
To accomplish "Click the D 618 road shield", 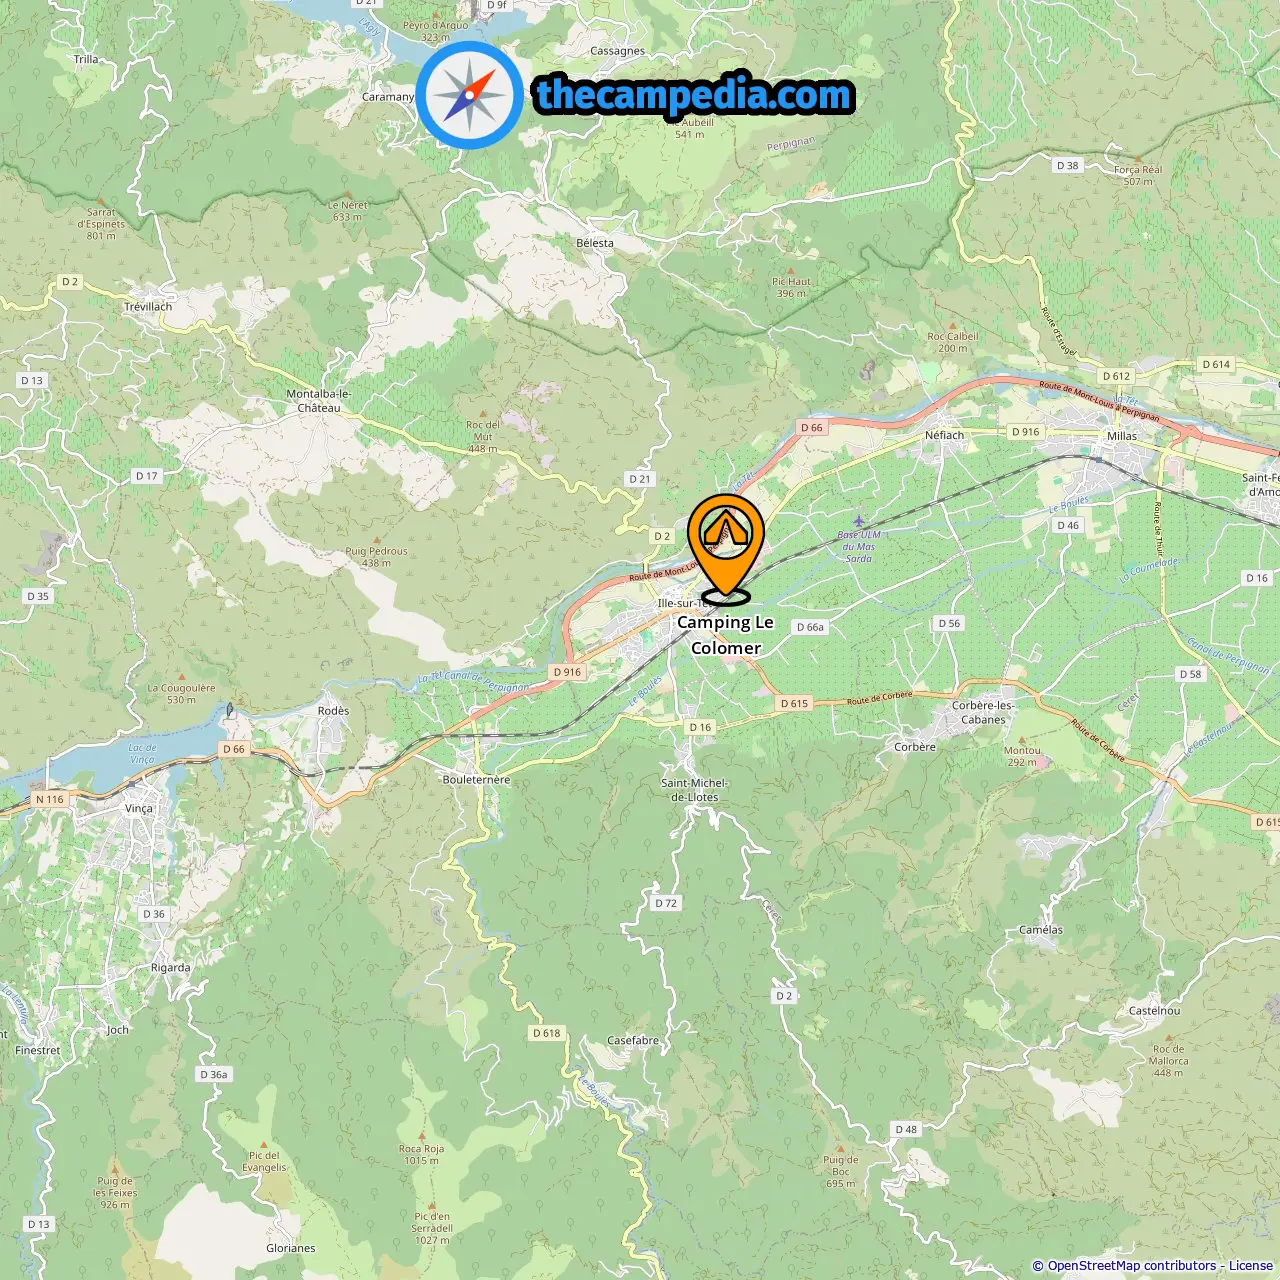I will 547,1033.
